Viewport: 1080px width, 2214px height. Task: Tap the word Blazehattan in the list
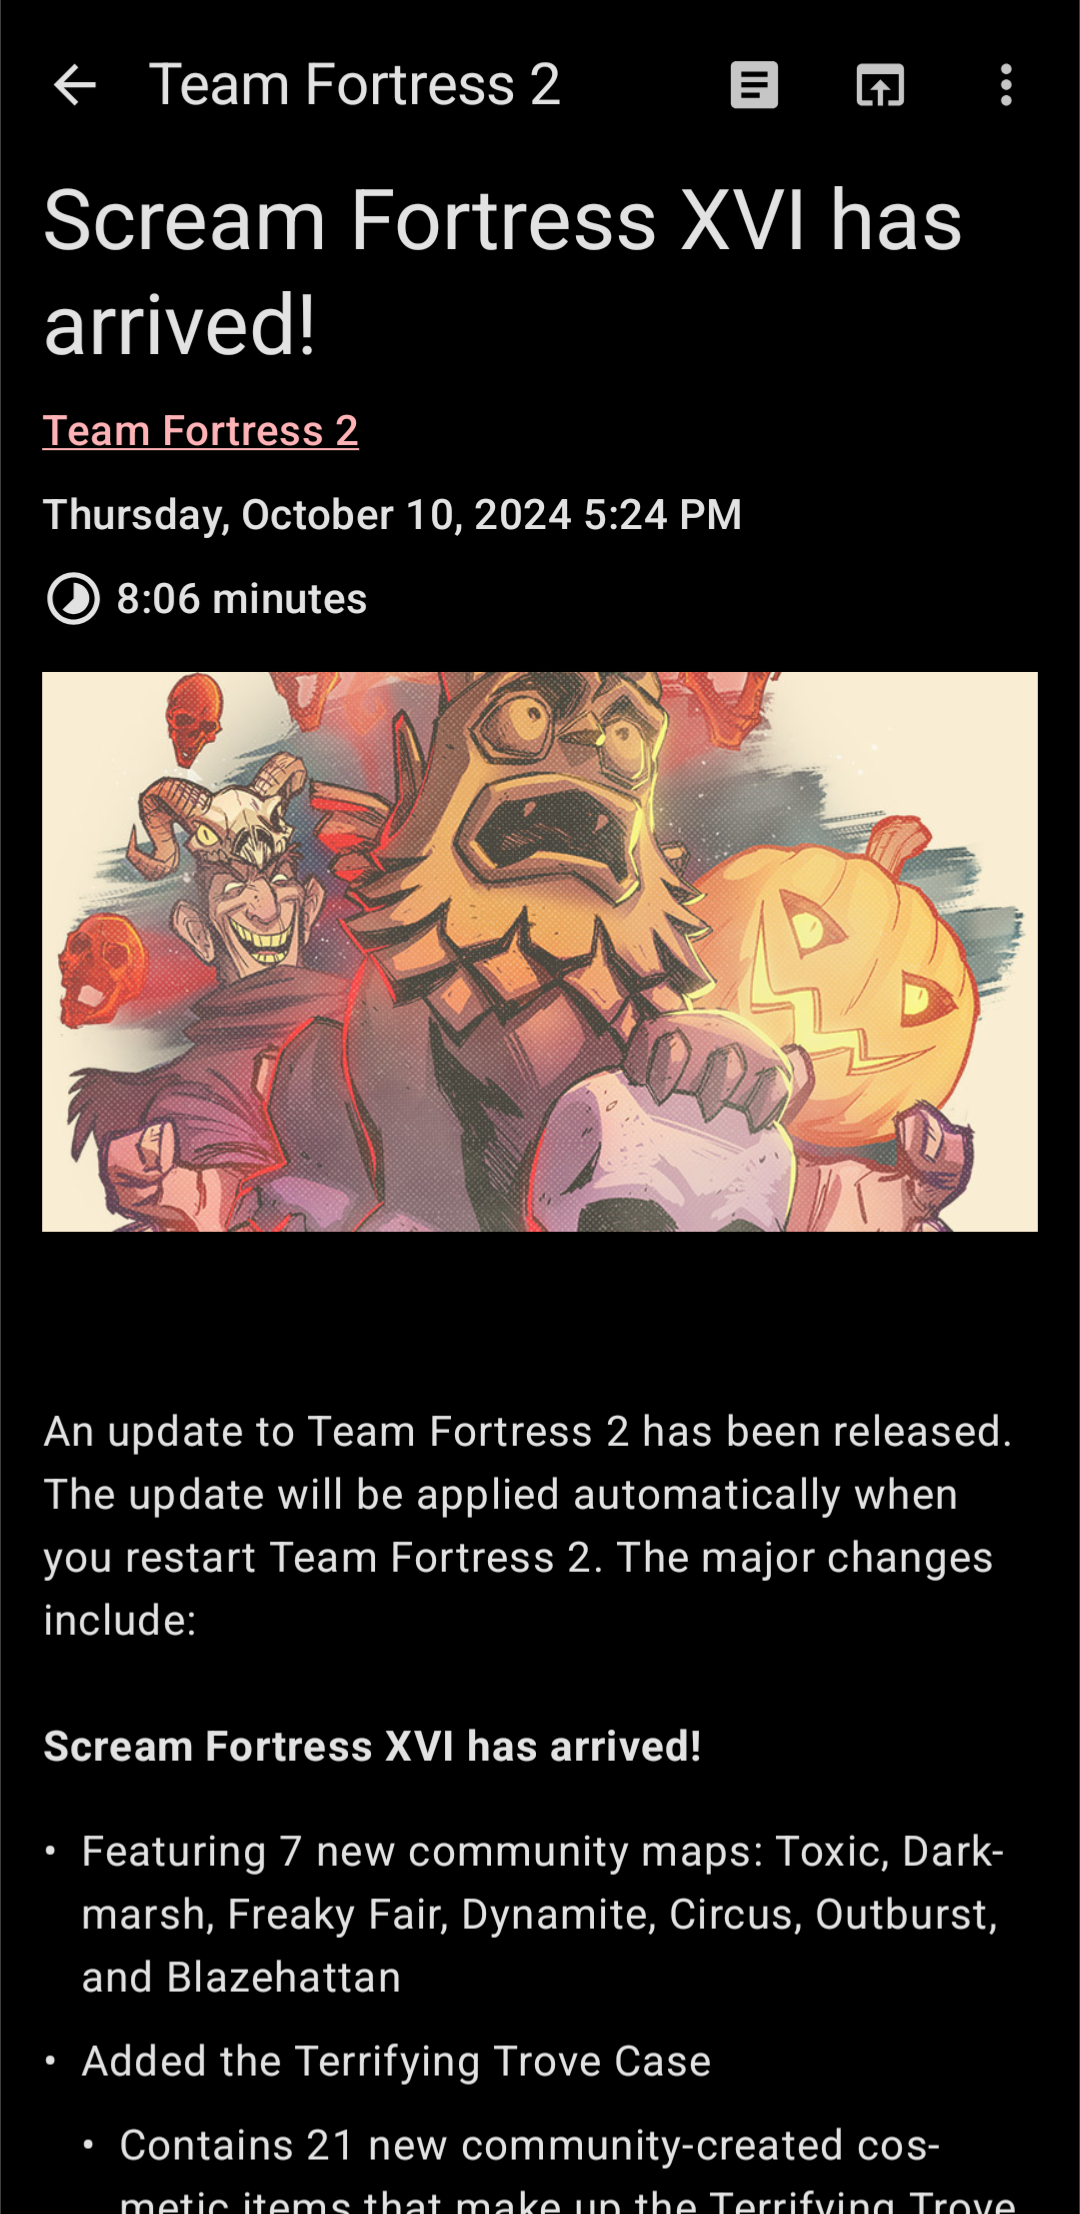pos(284,1977)
